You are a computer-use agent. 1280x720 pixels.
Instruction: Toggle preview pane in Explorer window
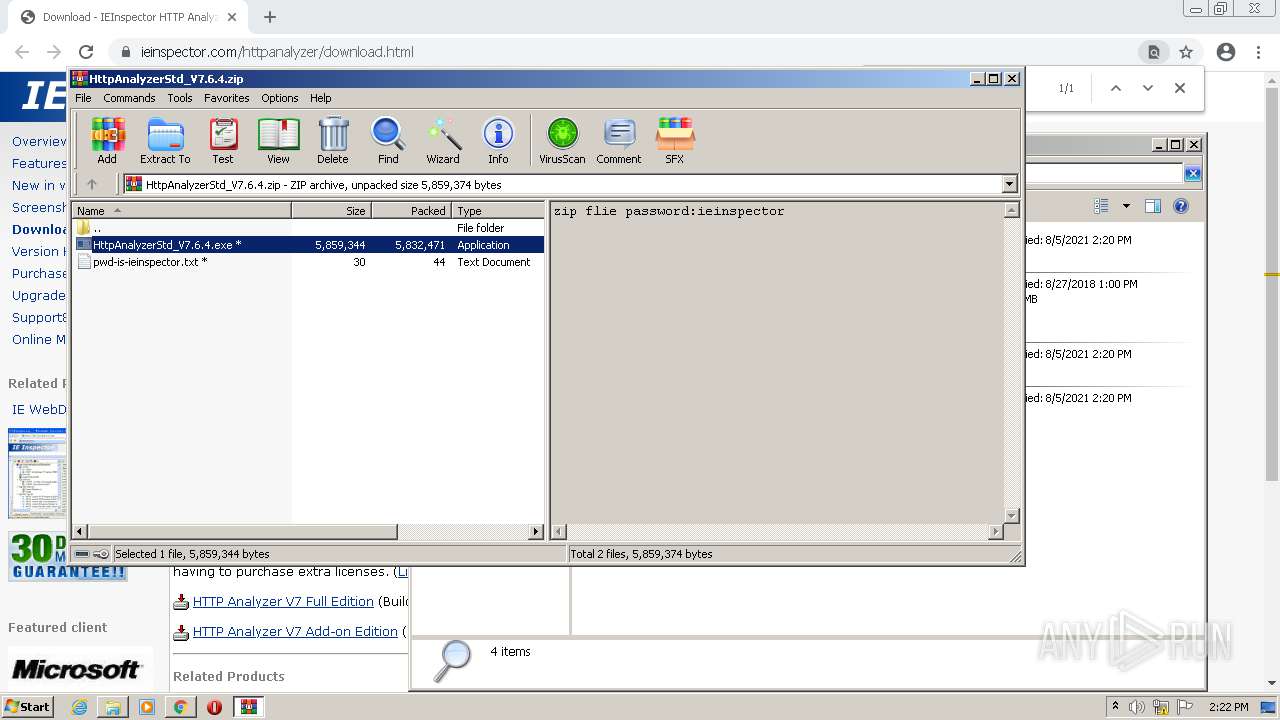1153,206
